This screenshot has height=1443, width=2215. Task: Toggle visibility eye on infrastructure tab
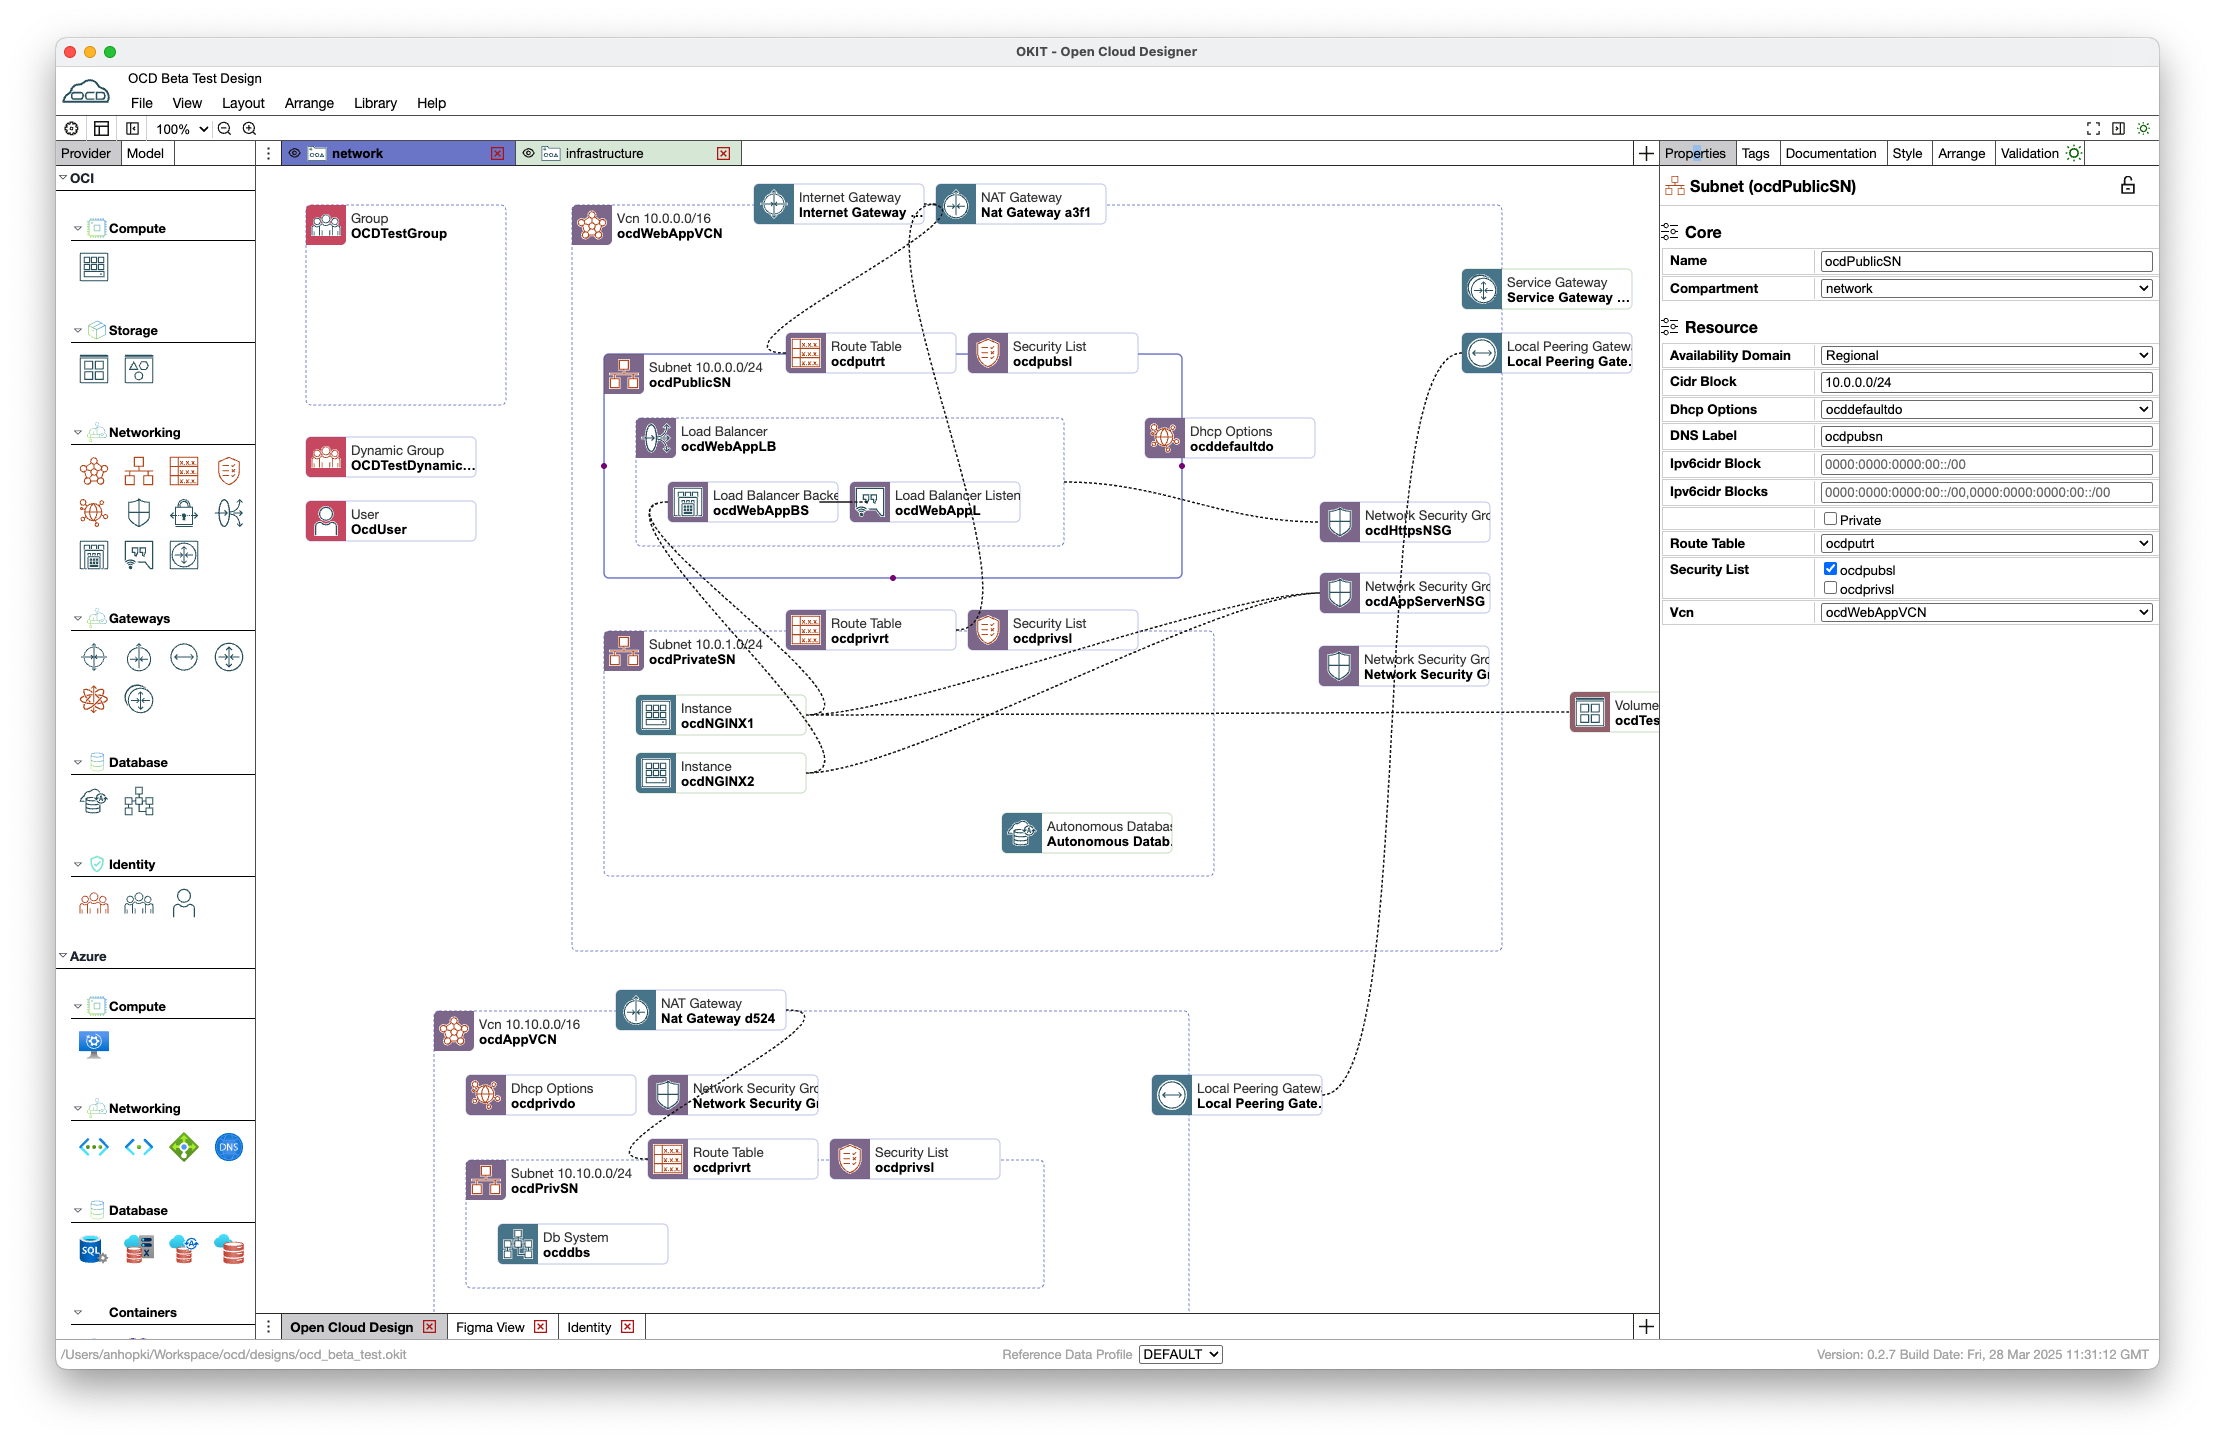click(x=529, y=153)
